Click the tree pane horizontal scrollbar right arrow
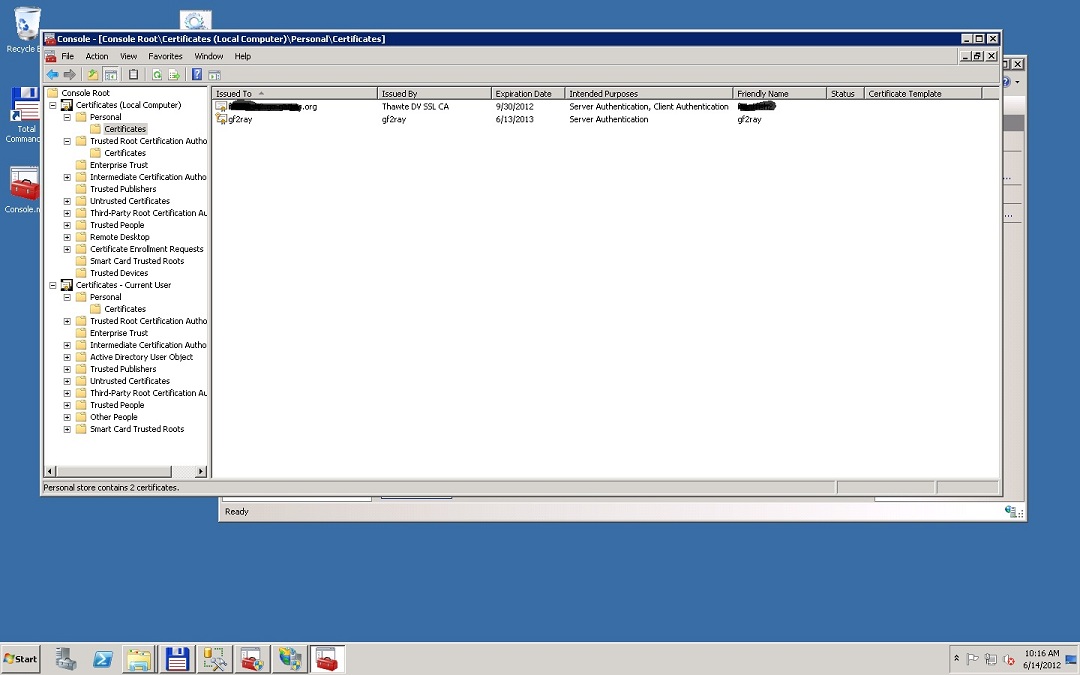Screen dimensions: 1080x675 click(x=201, y=471)
